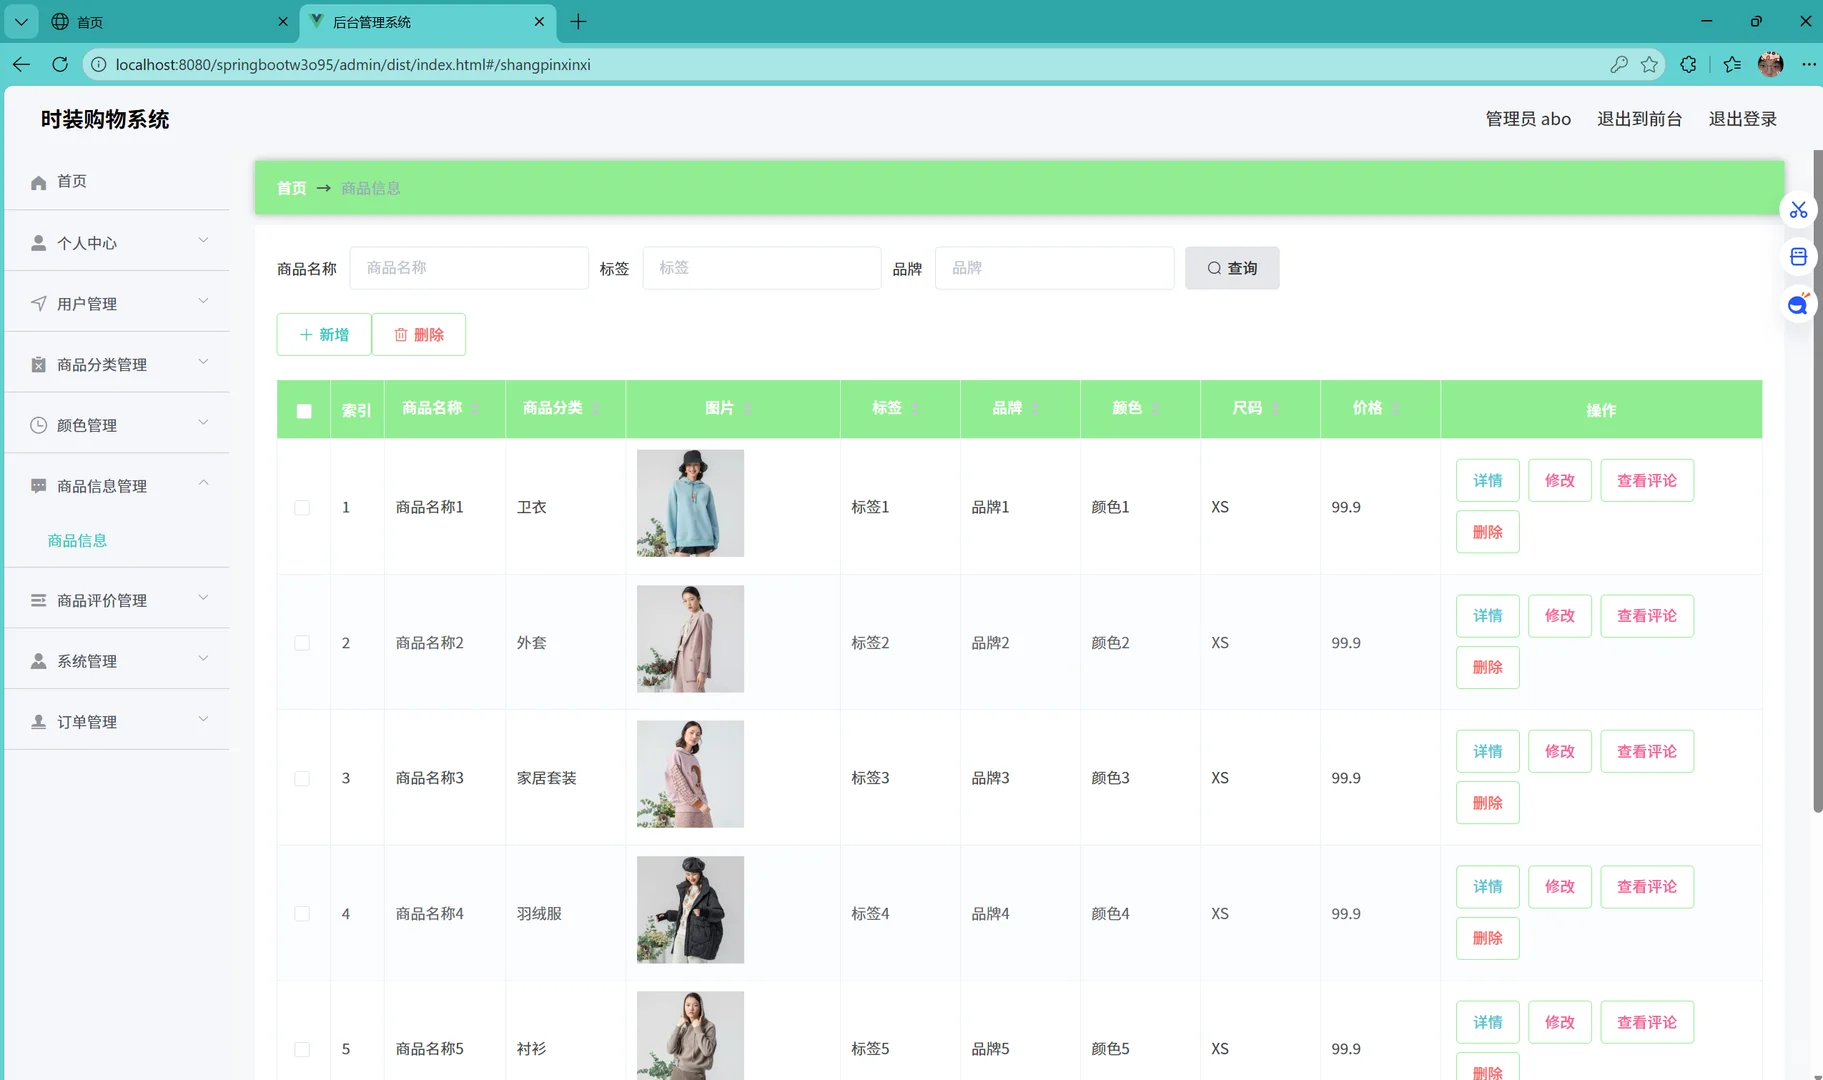Sort table by the 品牌 column arrows
1823x1080 pixels.
point(1035,408)
